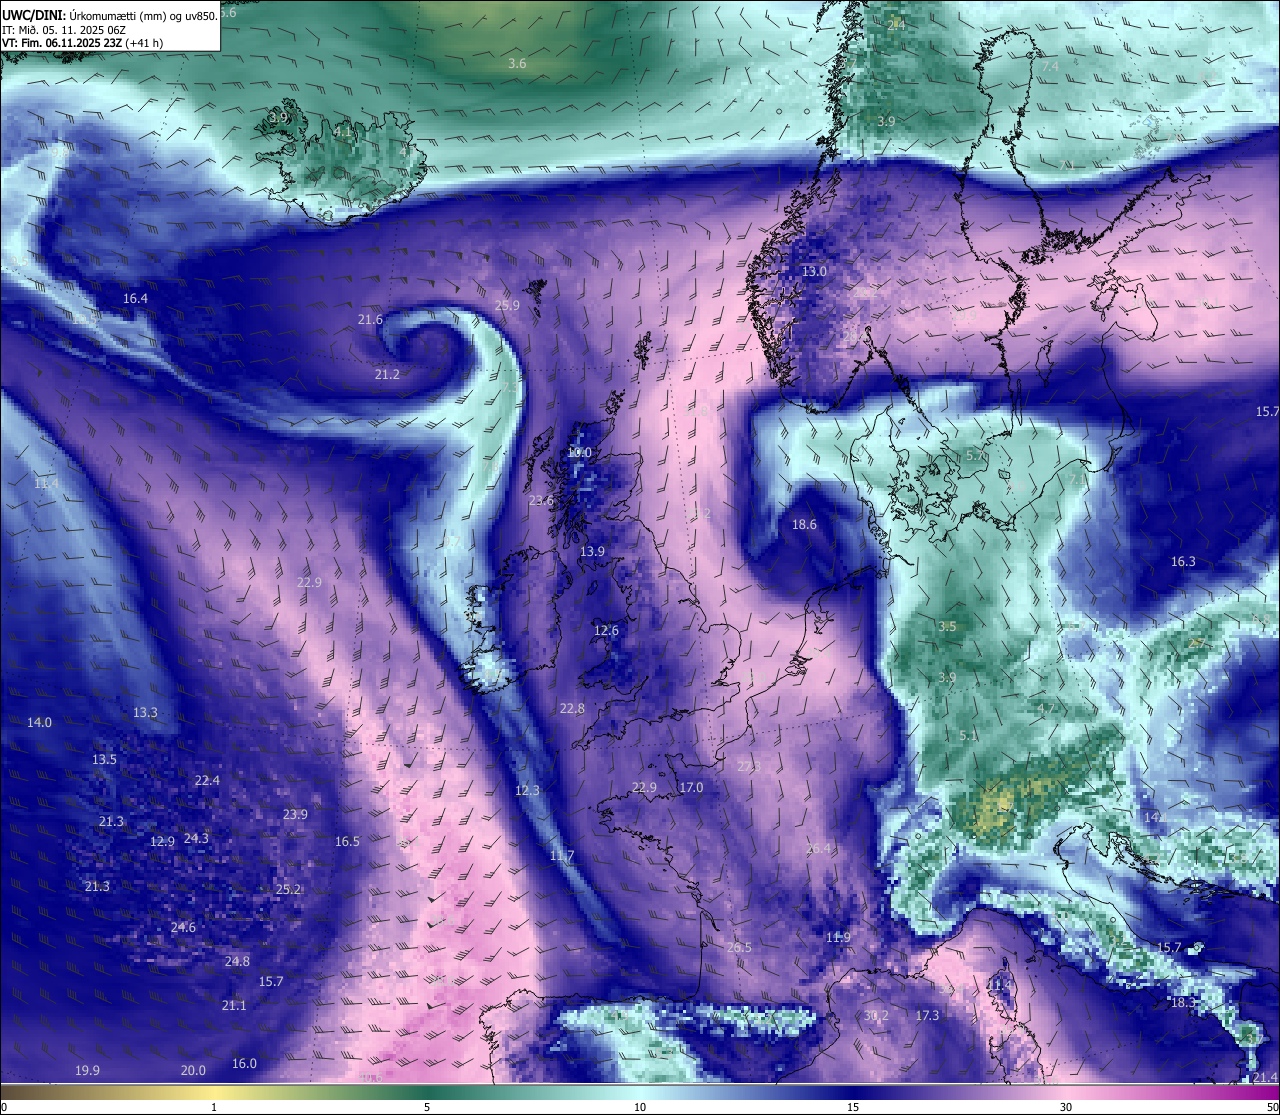Click the '30' tick label on the color scale
Image resolution: width=1280 pixels, height=1115 pixels.
[1066, 1107]
